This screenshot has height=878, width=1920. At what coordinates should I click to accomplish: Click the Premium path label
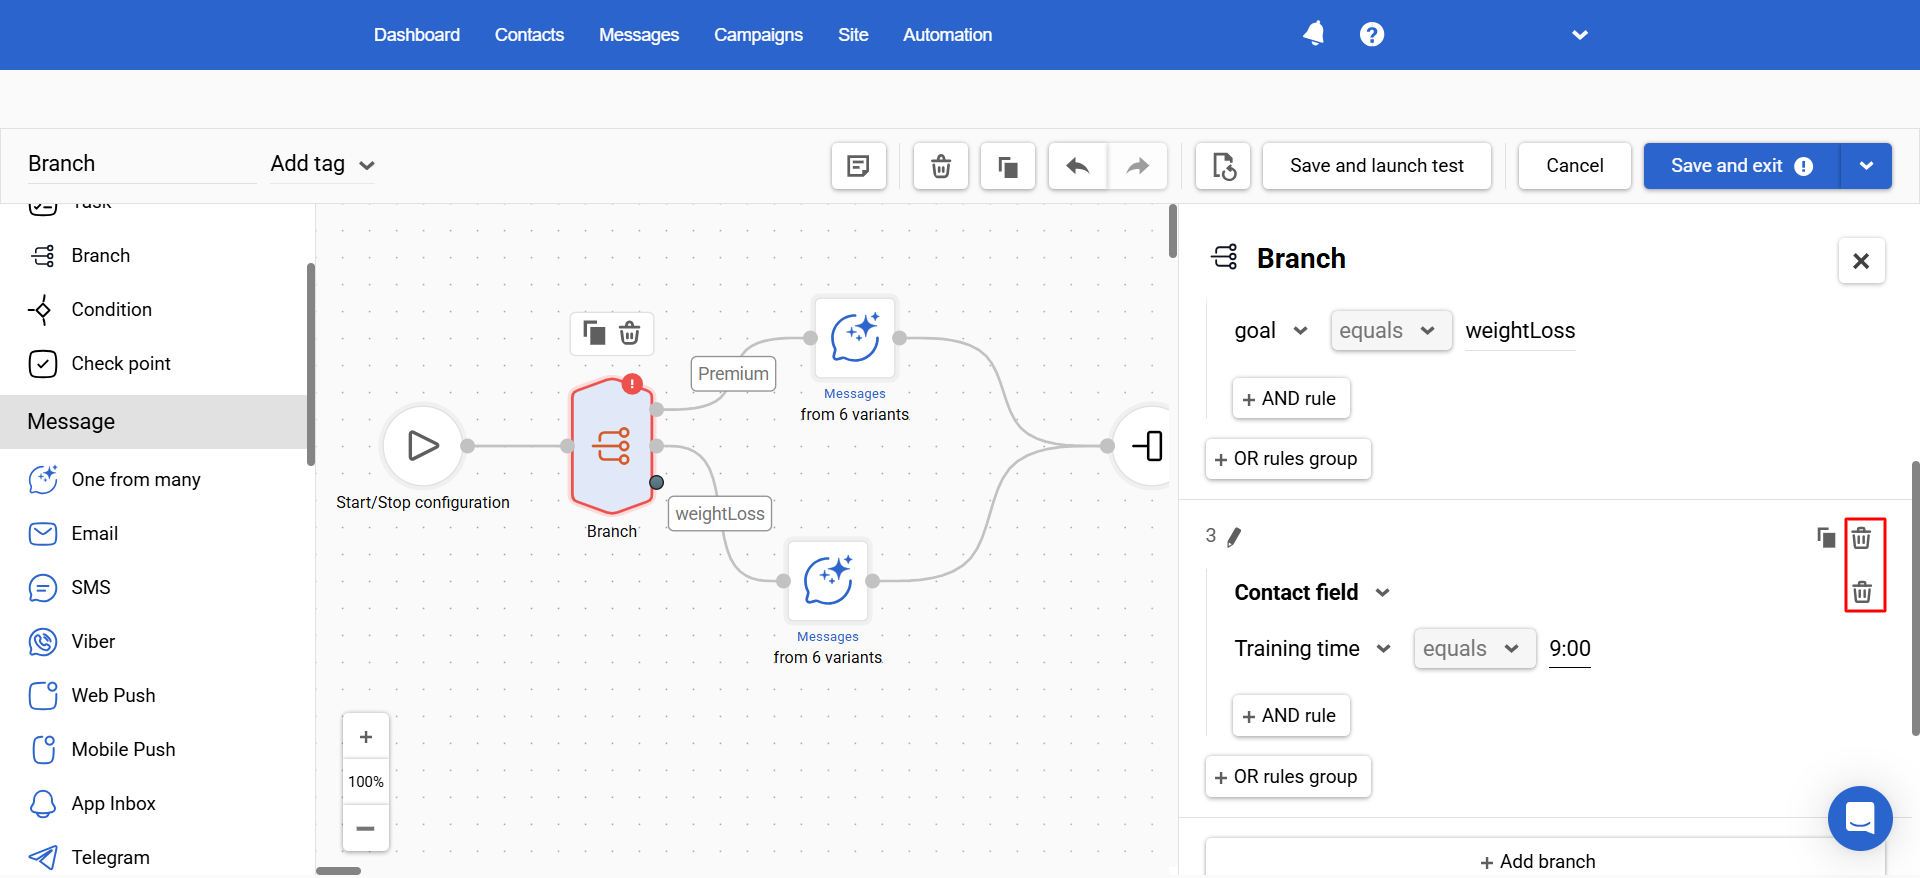coord(733,374)
